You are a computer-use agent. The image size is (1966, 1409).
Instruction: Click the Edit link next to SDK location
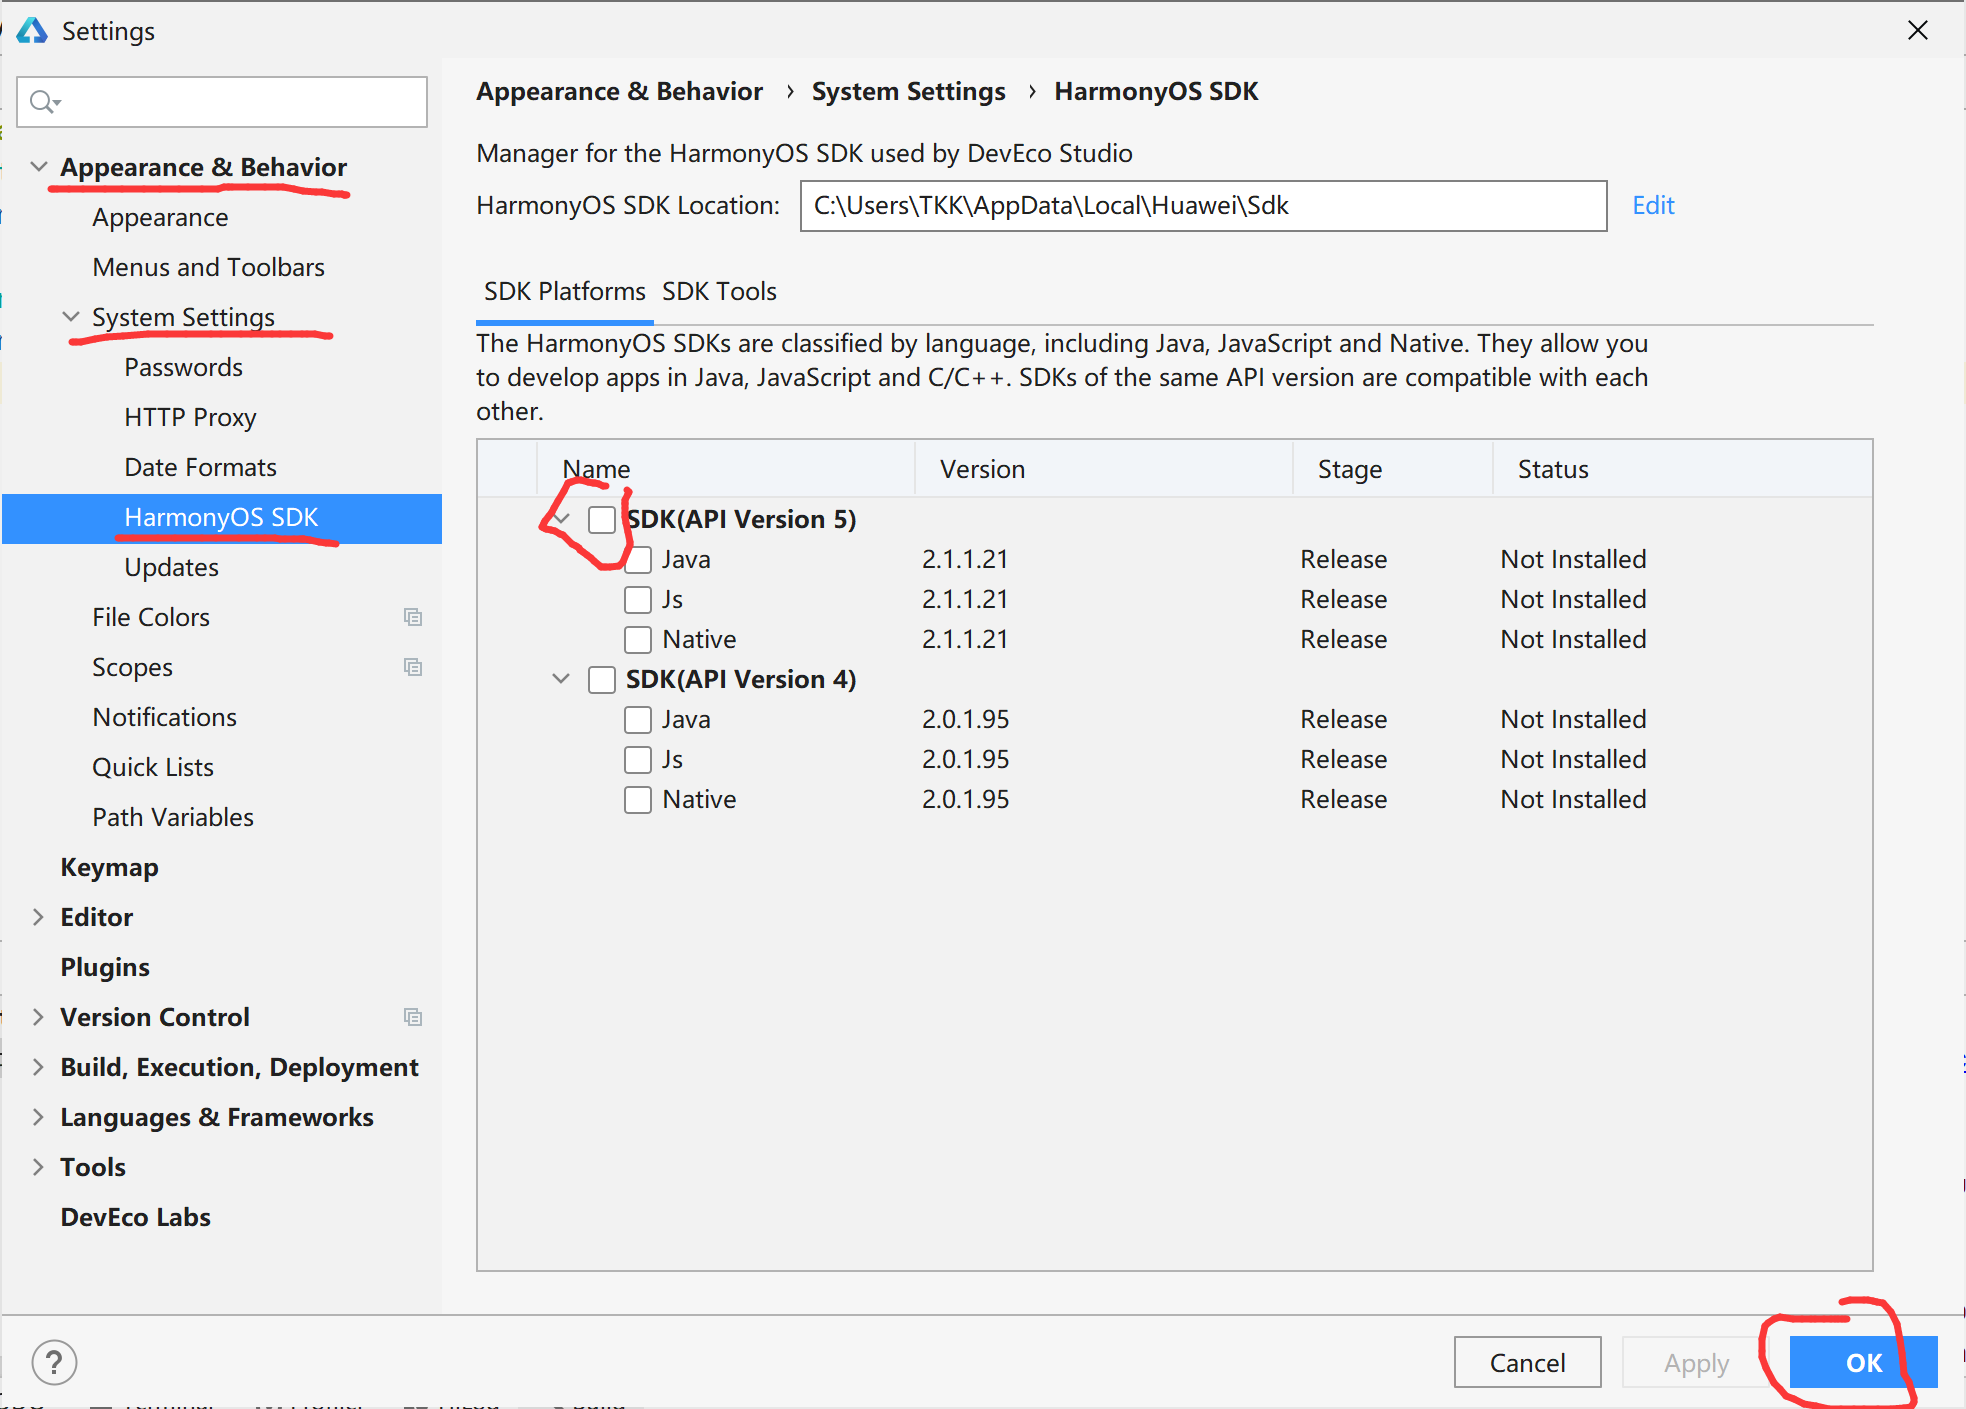[1652, 205]
